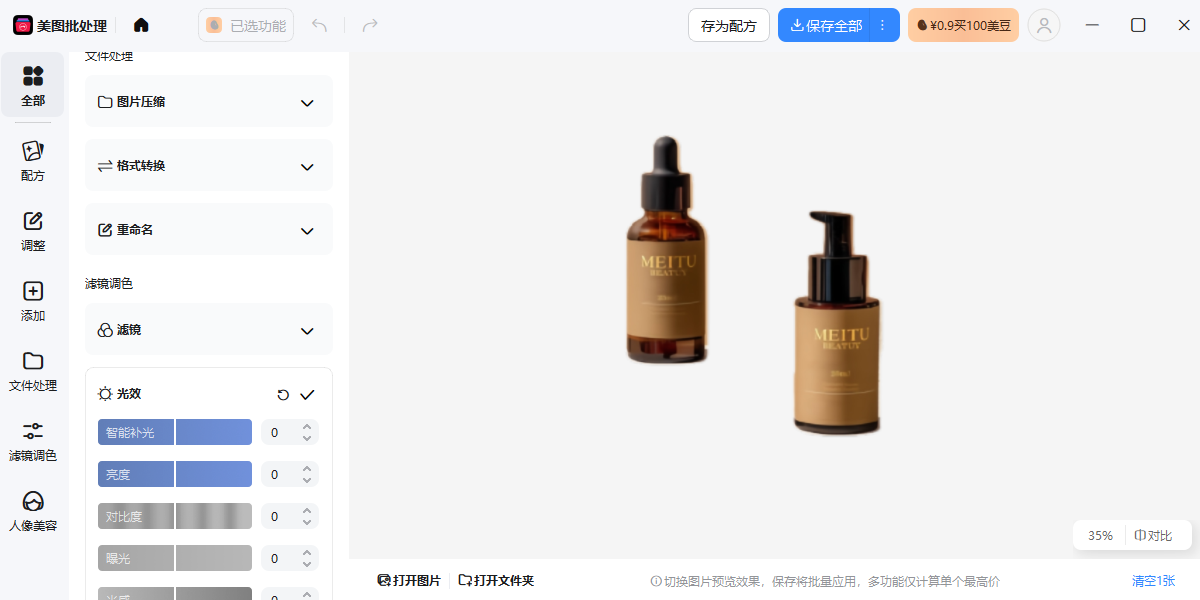
Task: Expand the 滤镜 filter panel
Action: (x=307, y=331)
